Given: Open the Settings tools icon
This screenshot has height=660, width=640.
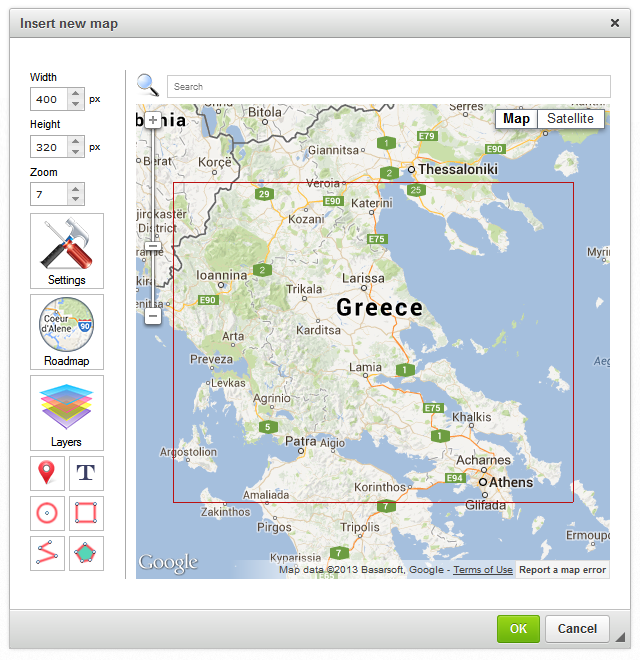Looking at the screenshot, I should point(67,250).
